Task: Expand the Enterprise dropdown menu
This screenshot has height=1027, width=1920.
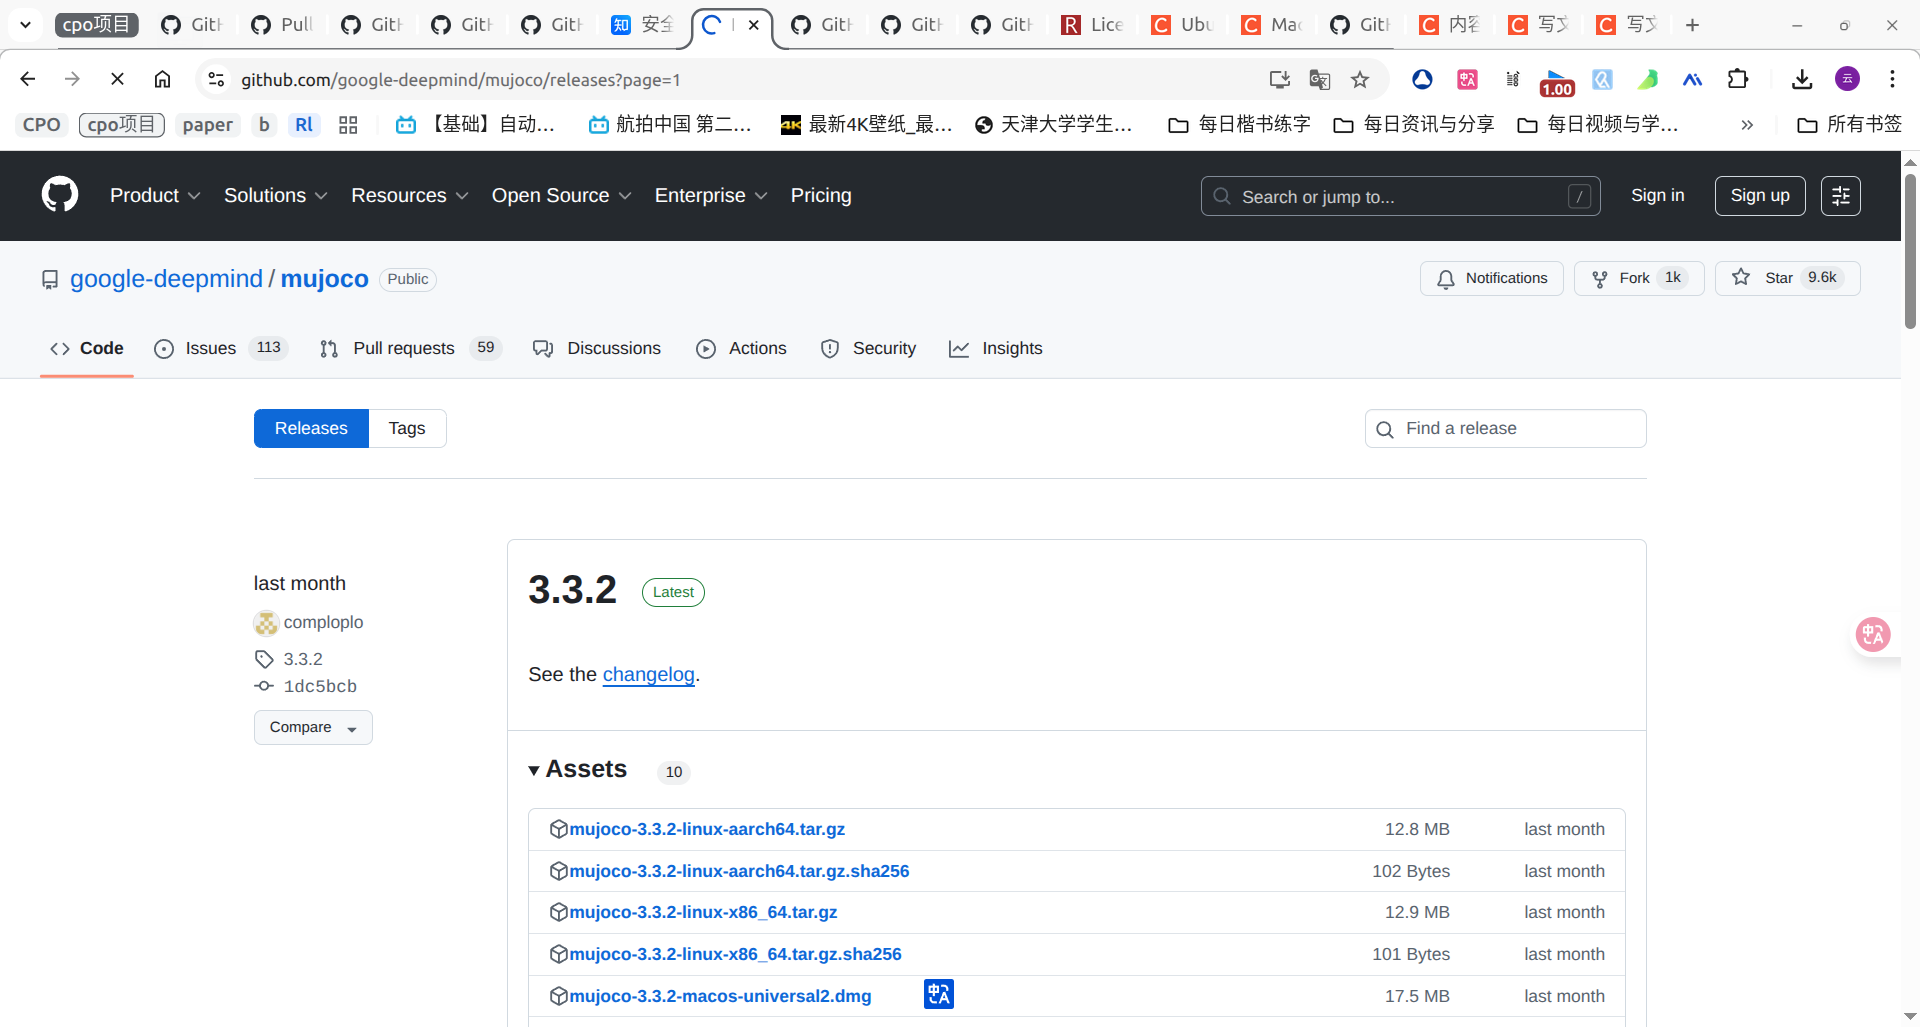Action: pyautogui.click(x=711, y=196)
